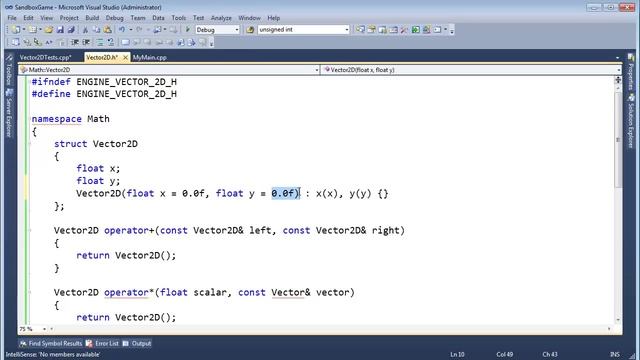Click the Save All icon
This screenshot has width=640, height=360.
71,30
